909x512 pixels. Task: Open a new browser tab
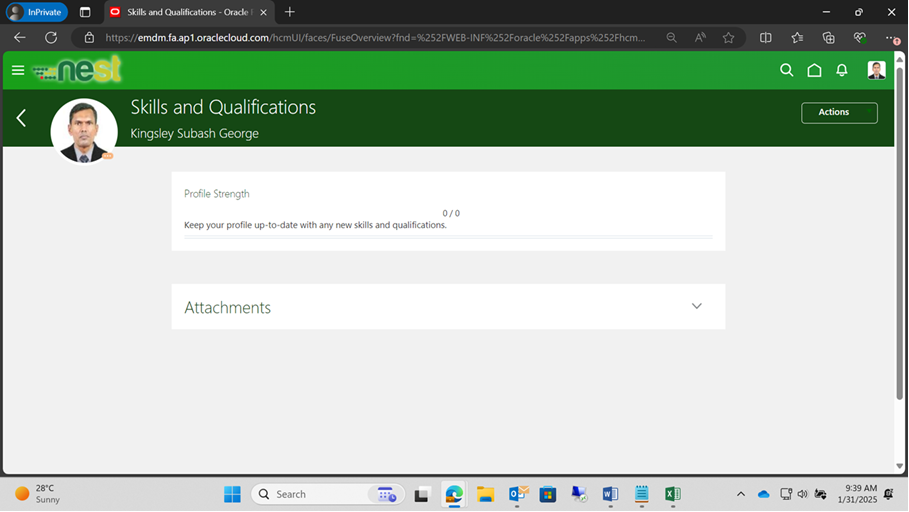(x=290, y=12)
